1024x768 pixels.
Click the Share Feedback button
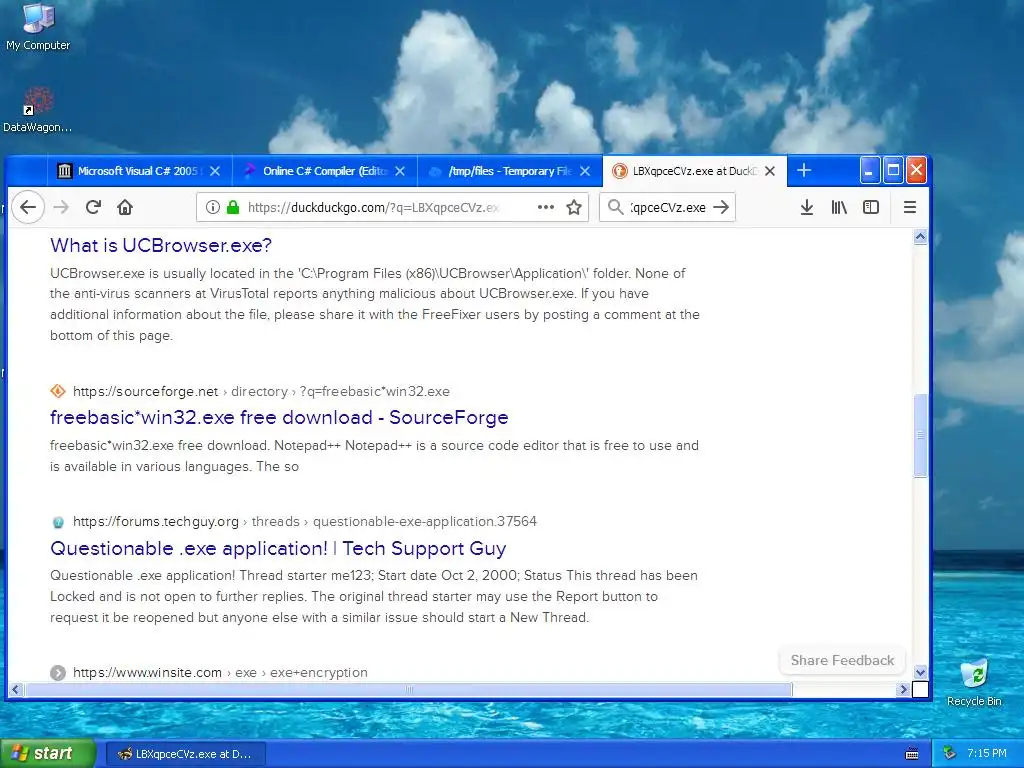pyautogui.click(x=842, y=660)
